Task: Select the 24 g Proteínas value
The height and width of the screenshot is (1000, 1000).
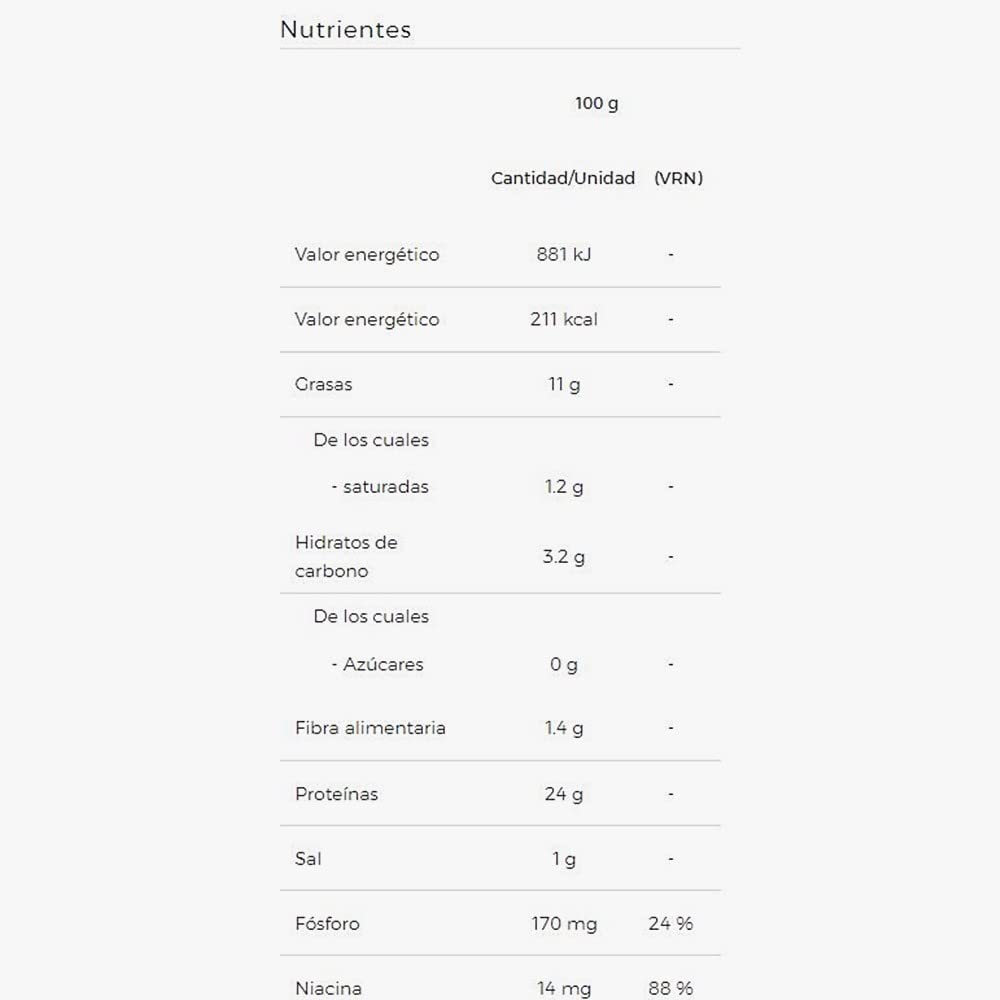Action: tap(564, 794)
